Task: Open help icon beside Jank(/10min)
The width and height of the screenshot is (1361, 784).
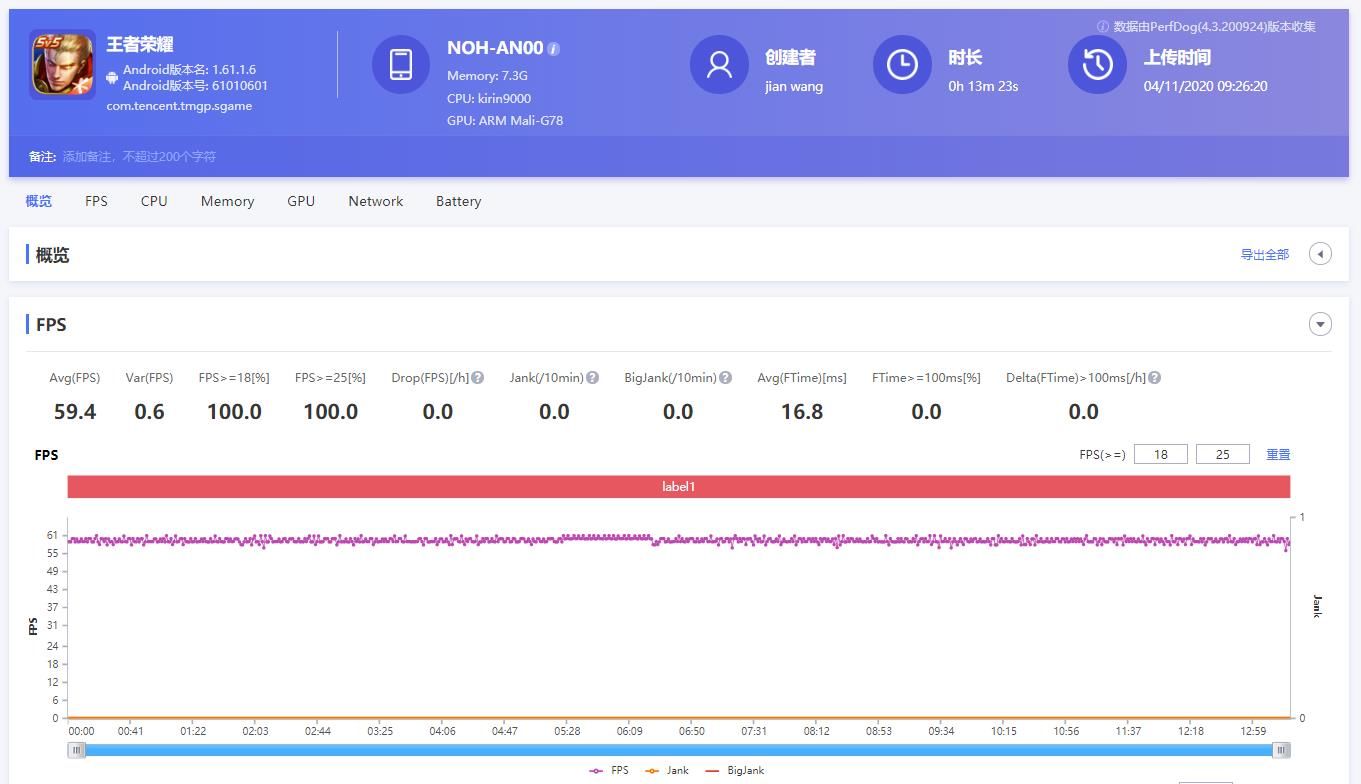Action: point(593,378)
